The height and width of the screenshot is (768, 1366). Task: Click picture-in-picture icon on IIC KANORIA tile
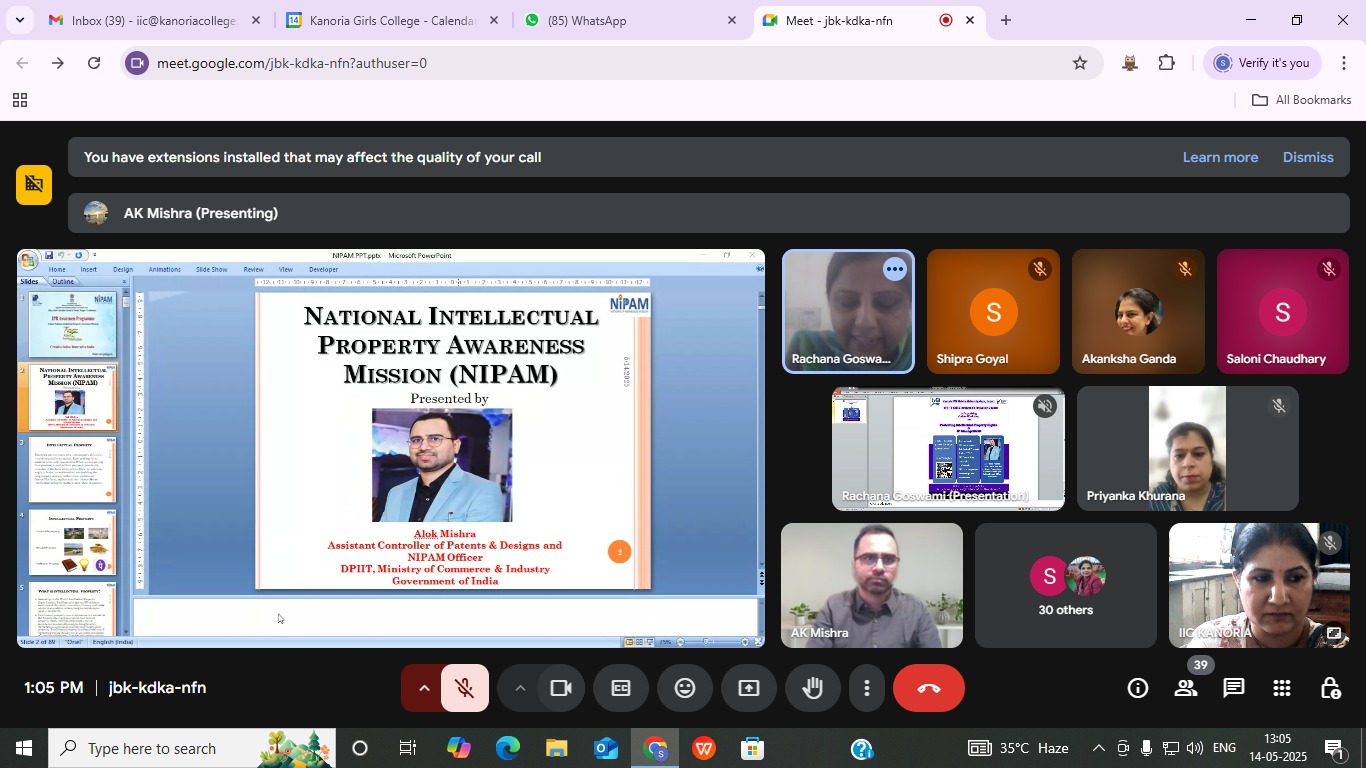(x=1334, y=633)
